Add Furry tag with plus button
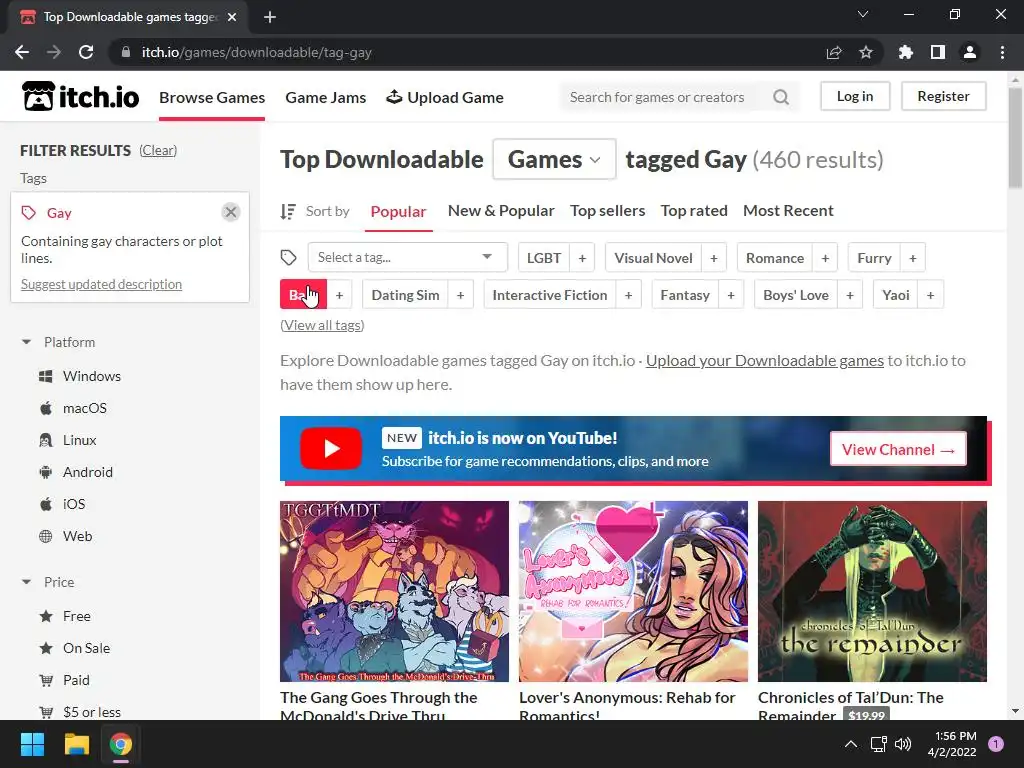 pos(913,258)
